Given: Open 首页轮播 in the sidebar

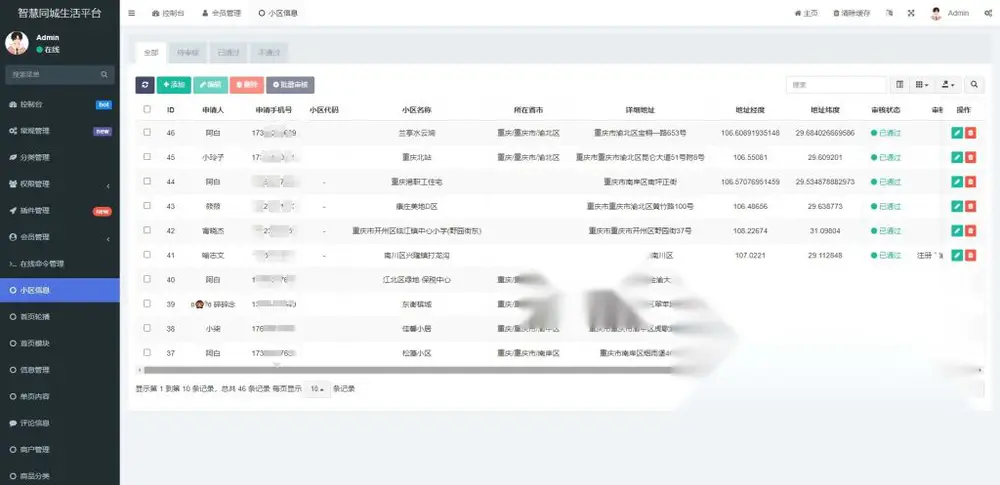Looking at the screenshot, I should 60,317.
